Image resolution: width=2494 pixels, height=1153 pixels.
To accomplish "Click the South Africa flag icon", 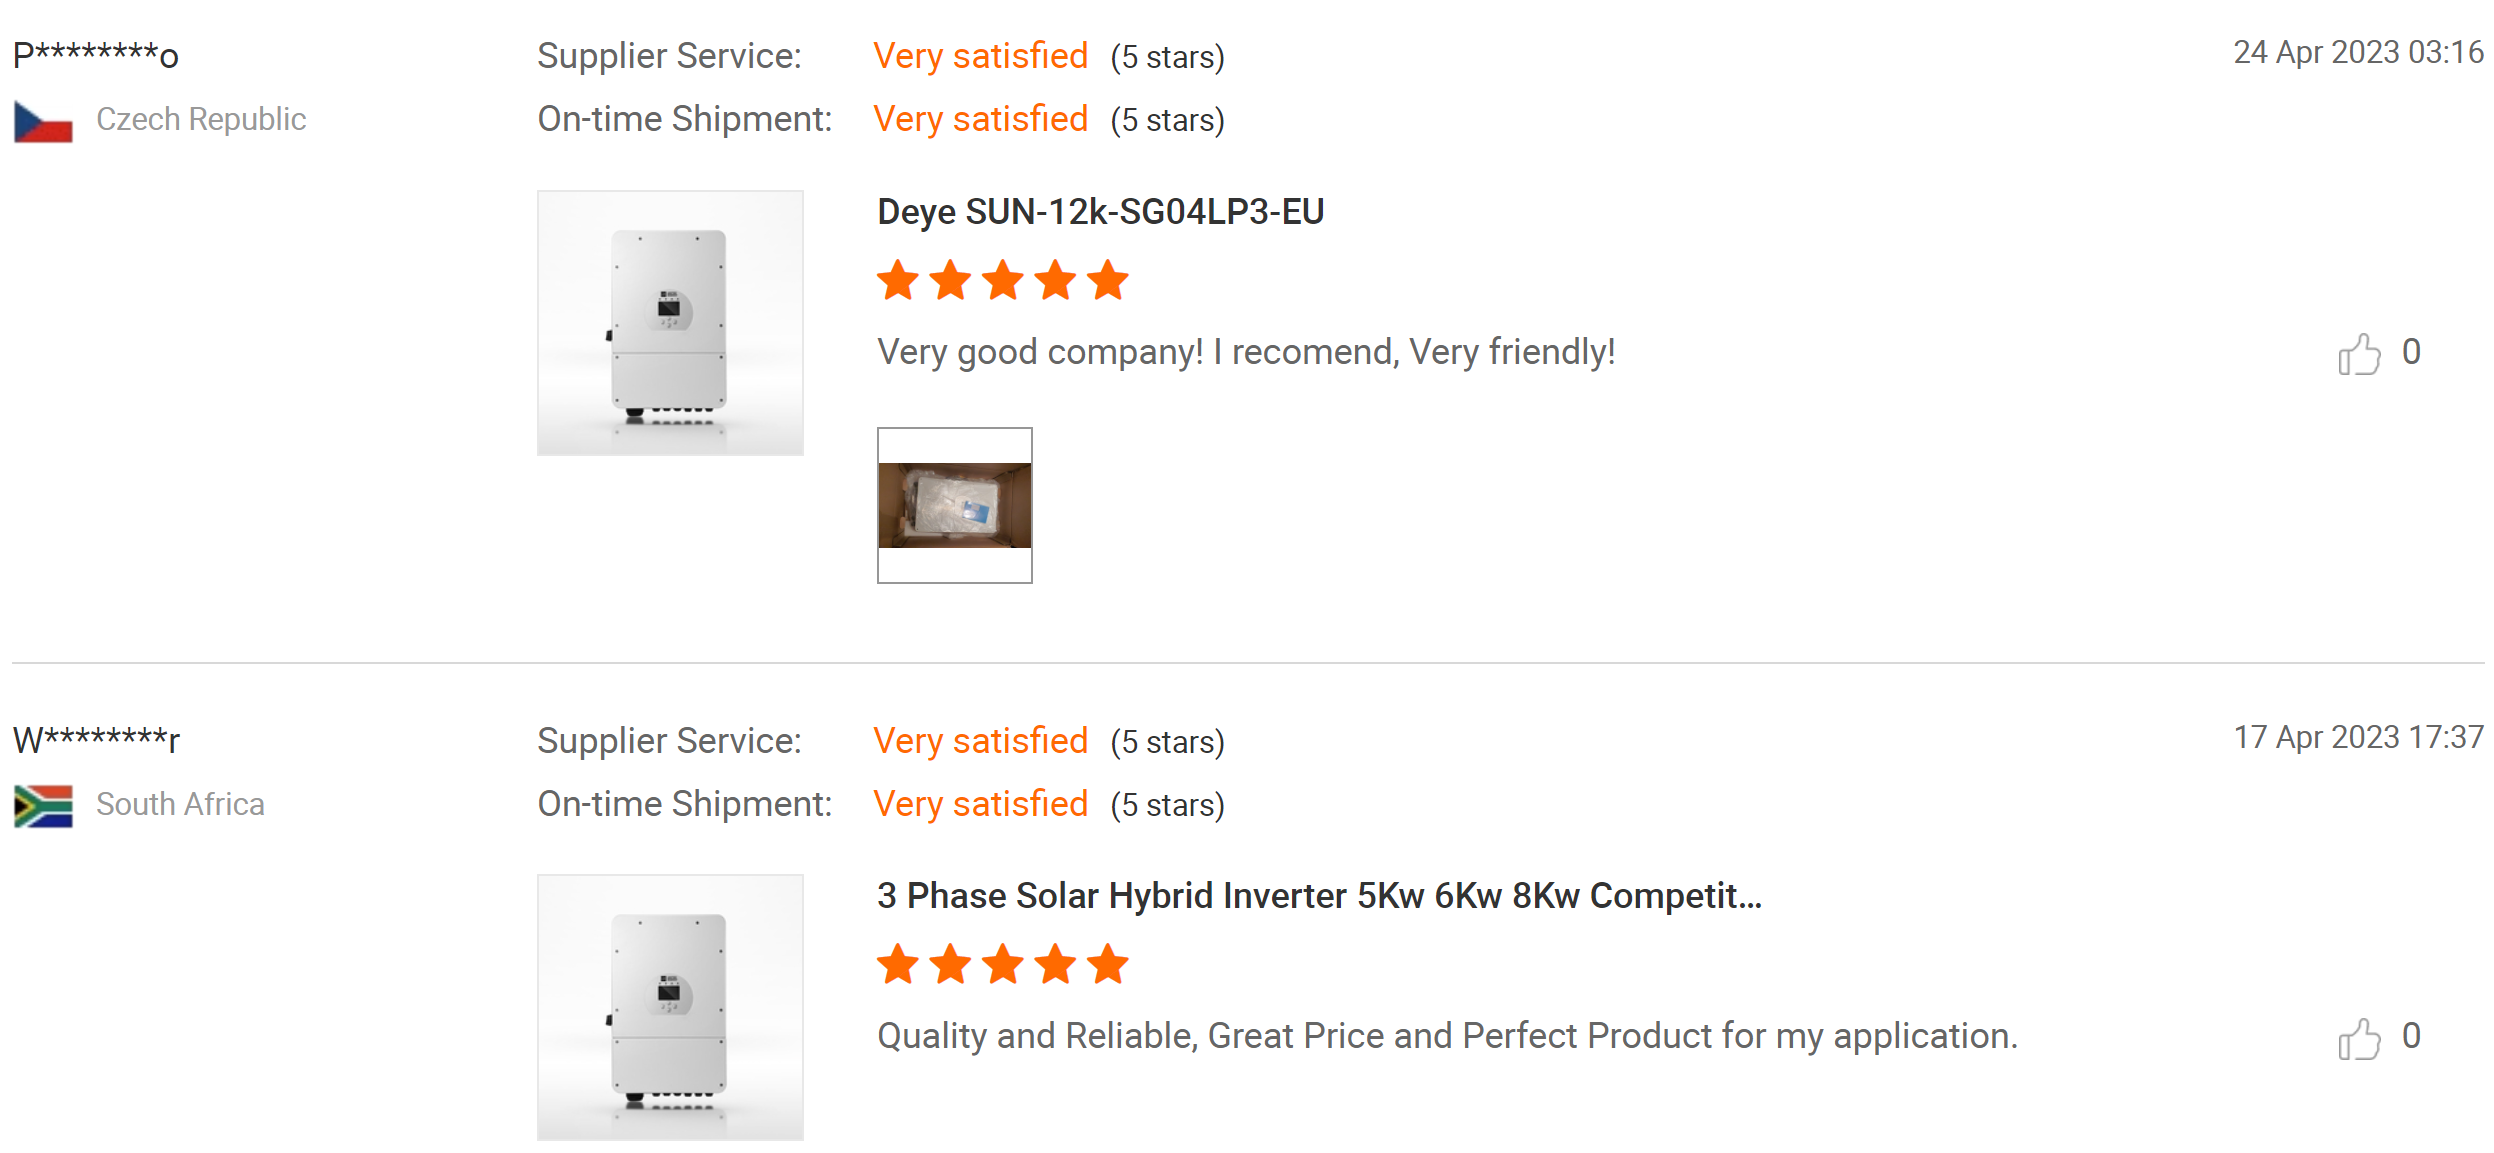I will click(43, 806).
